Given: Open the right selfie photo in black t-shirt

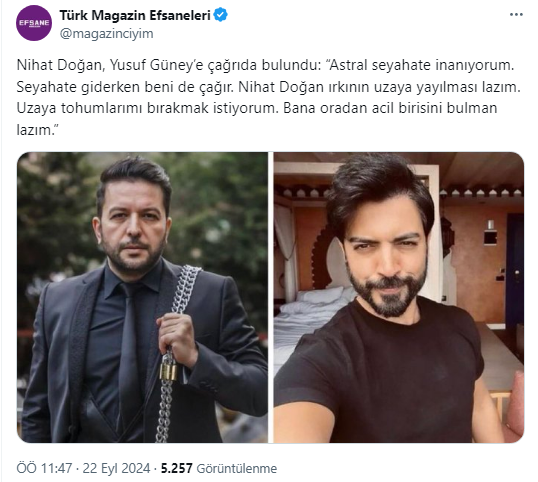Looking at the screenshot, I should point(399,297).
